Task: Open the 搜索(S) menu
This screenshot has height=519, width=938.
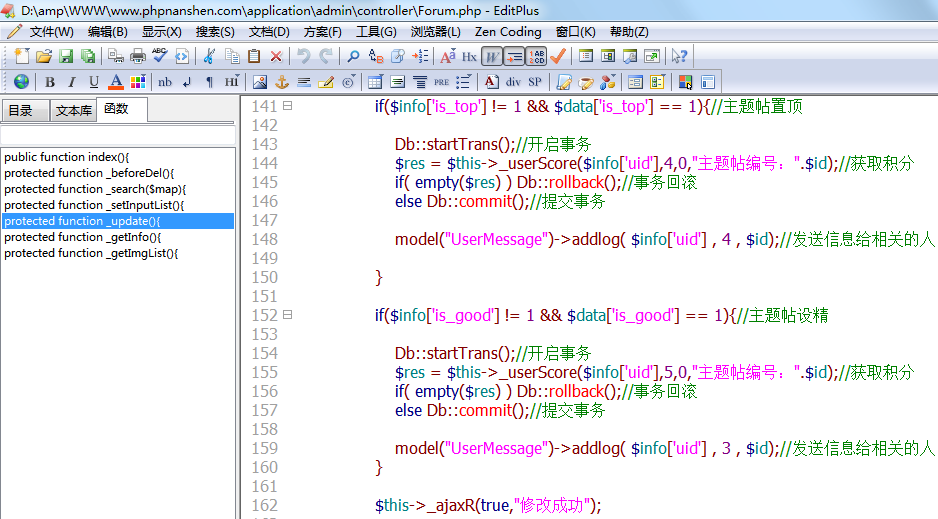Action: pos(215,32)
